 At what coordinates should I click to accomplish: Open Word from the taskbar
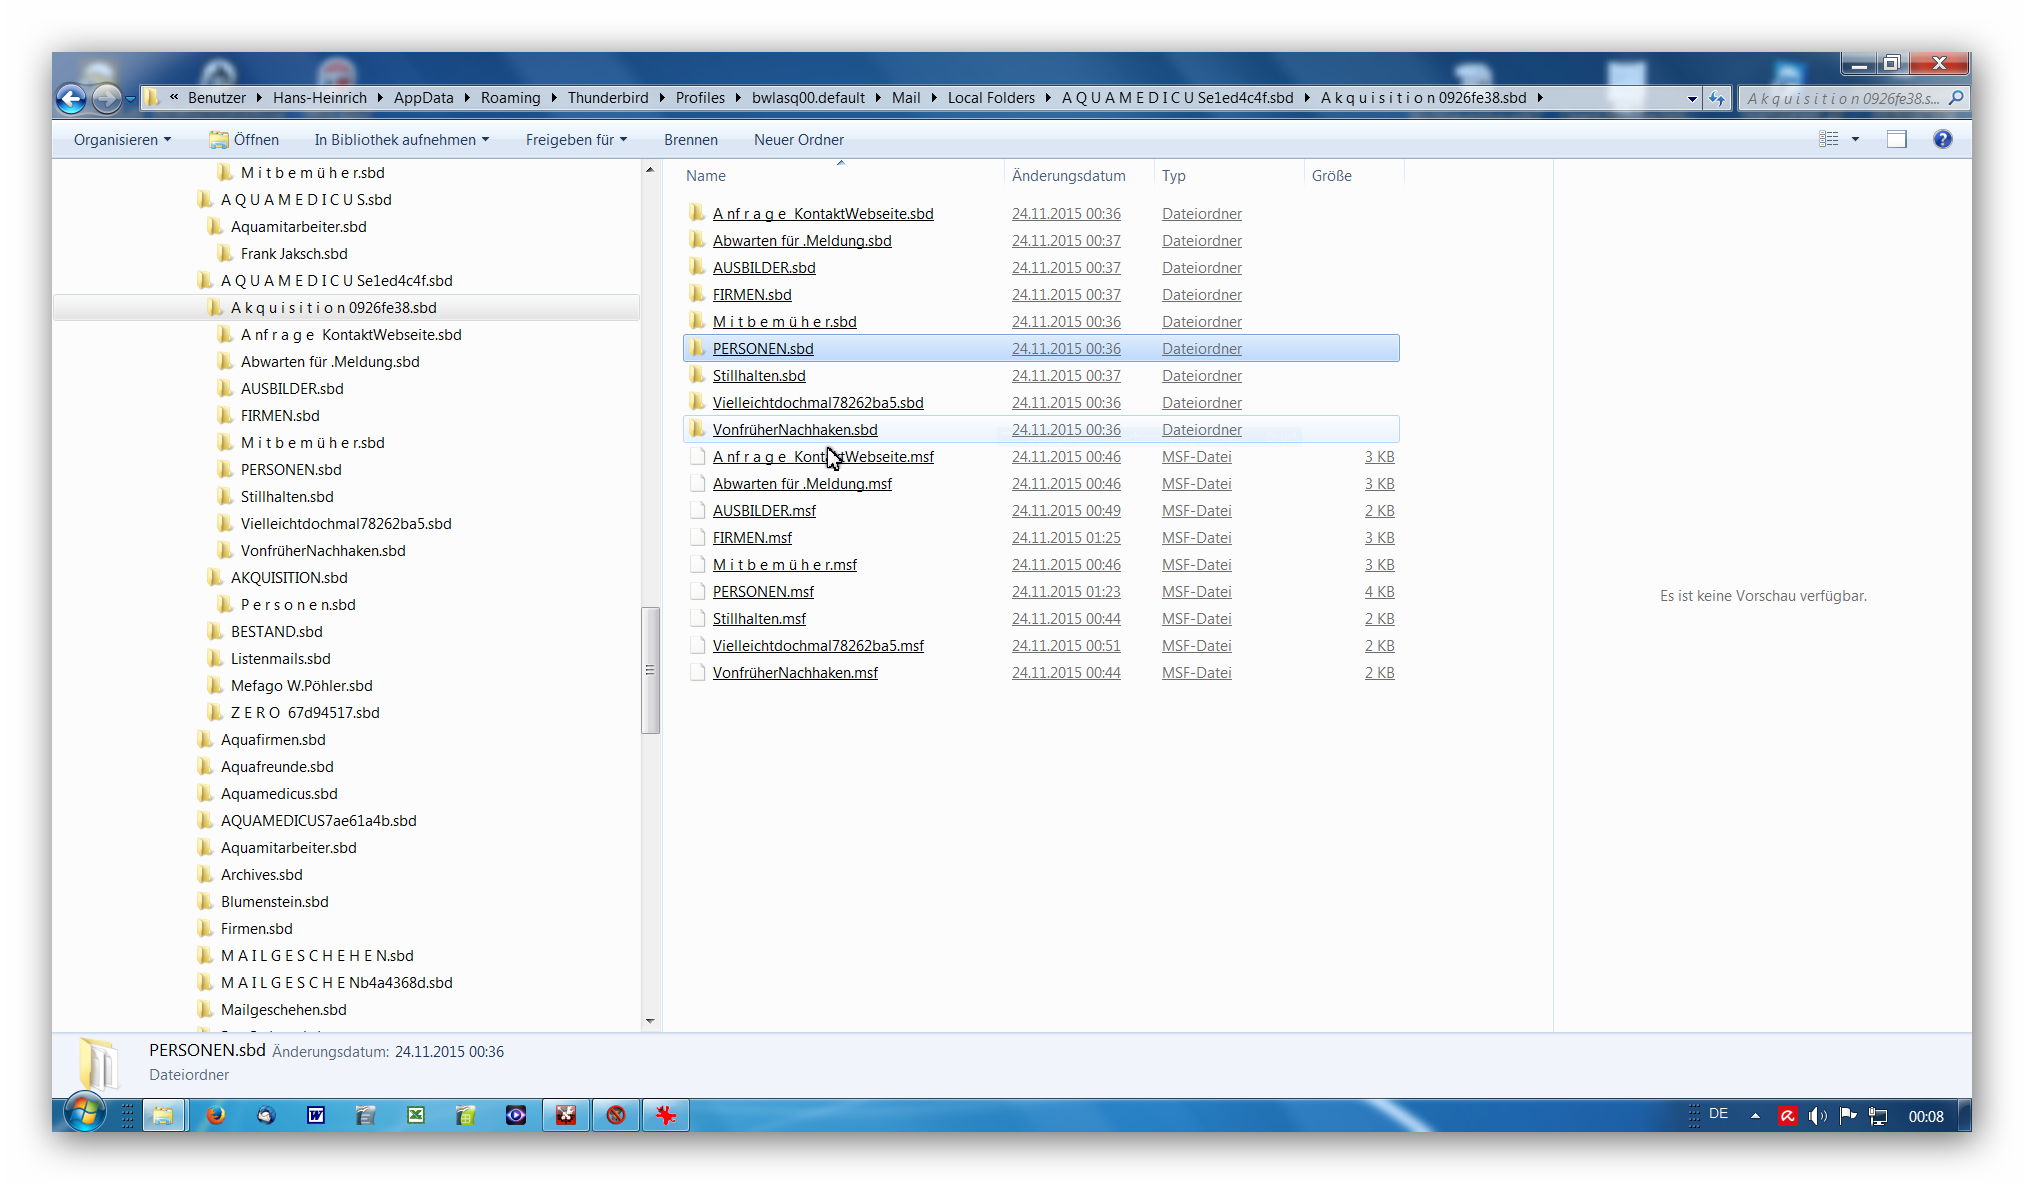tap(315, 1115)
